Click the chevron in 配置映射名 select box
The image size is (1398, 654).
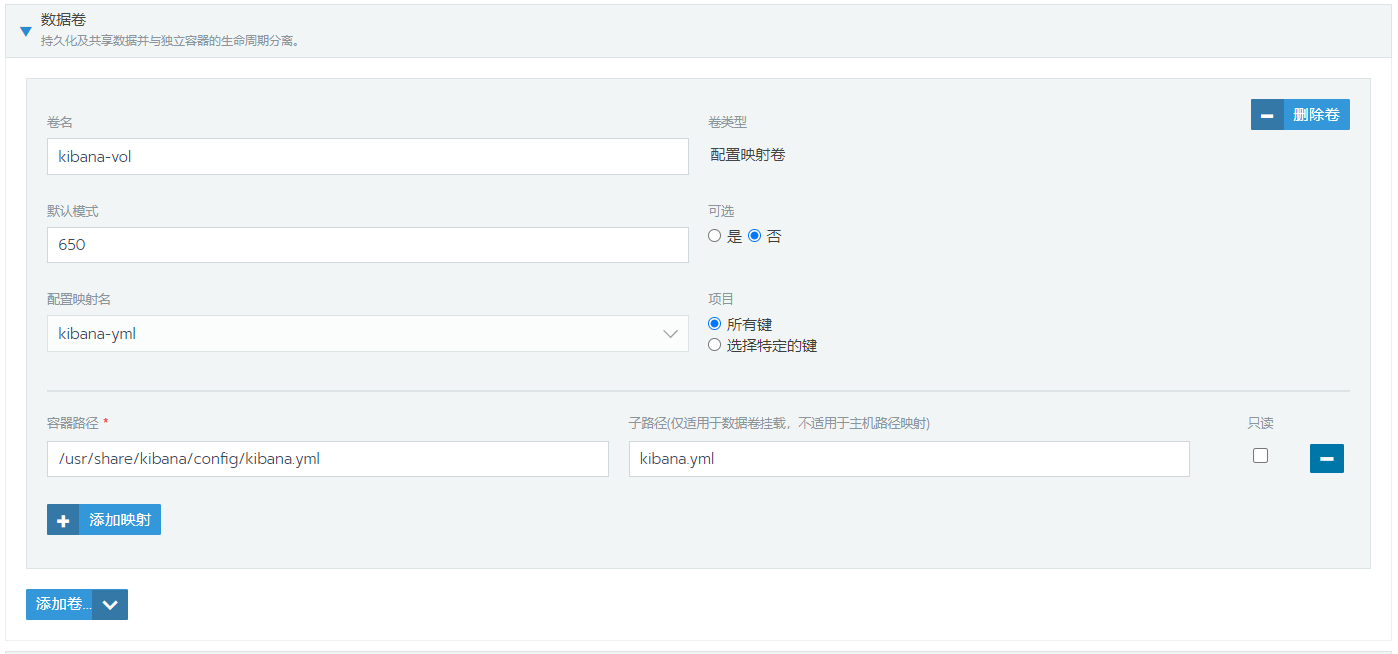pos(670,334)
